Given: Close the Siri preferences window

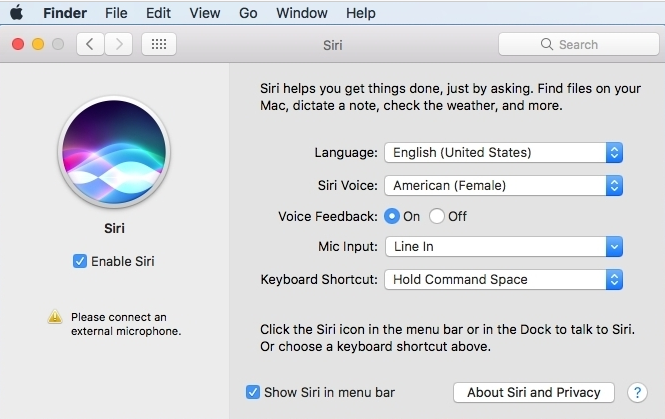Looking at the screenshot, I should (18, 44).
